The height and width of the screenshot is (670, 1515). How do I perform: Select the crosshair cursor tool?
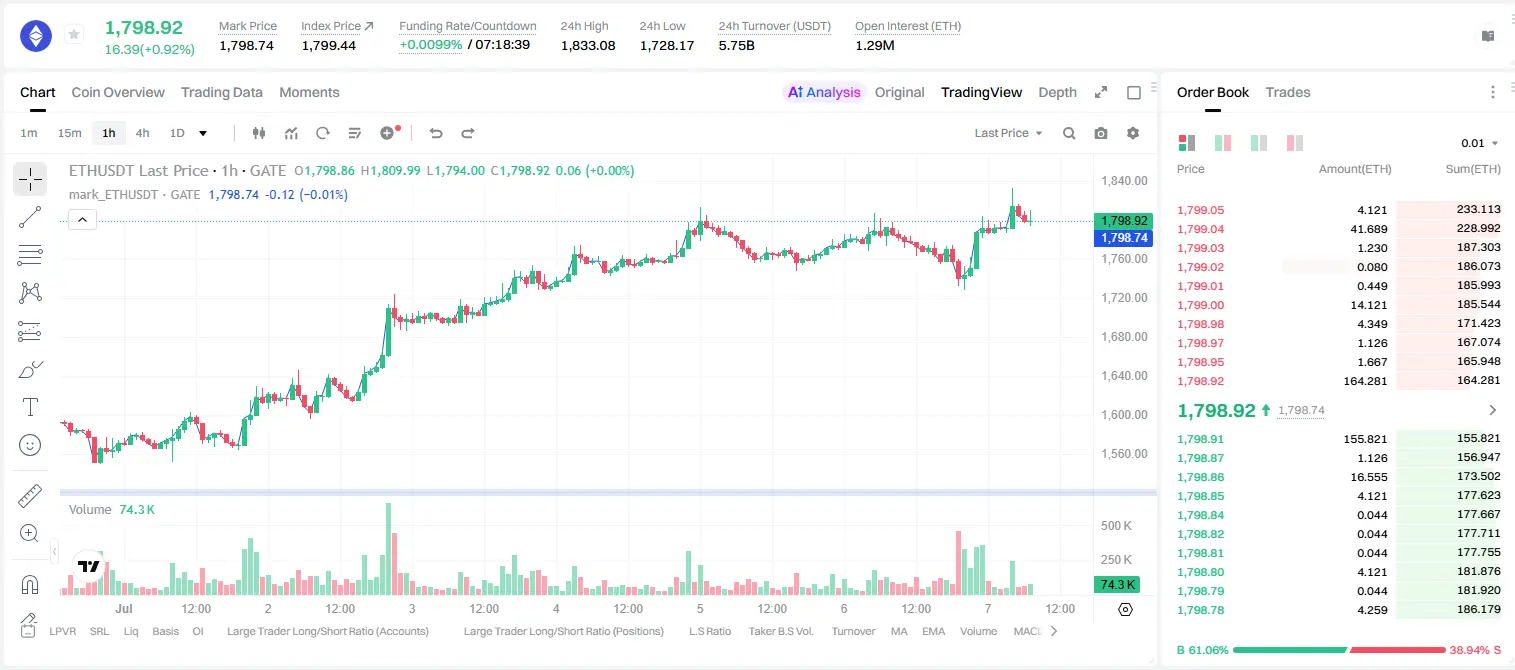(30, 179)
